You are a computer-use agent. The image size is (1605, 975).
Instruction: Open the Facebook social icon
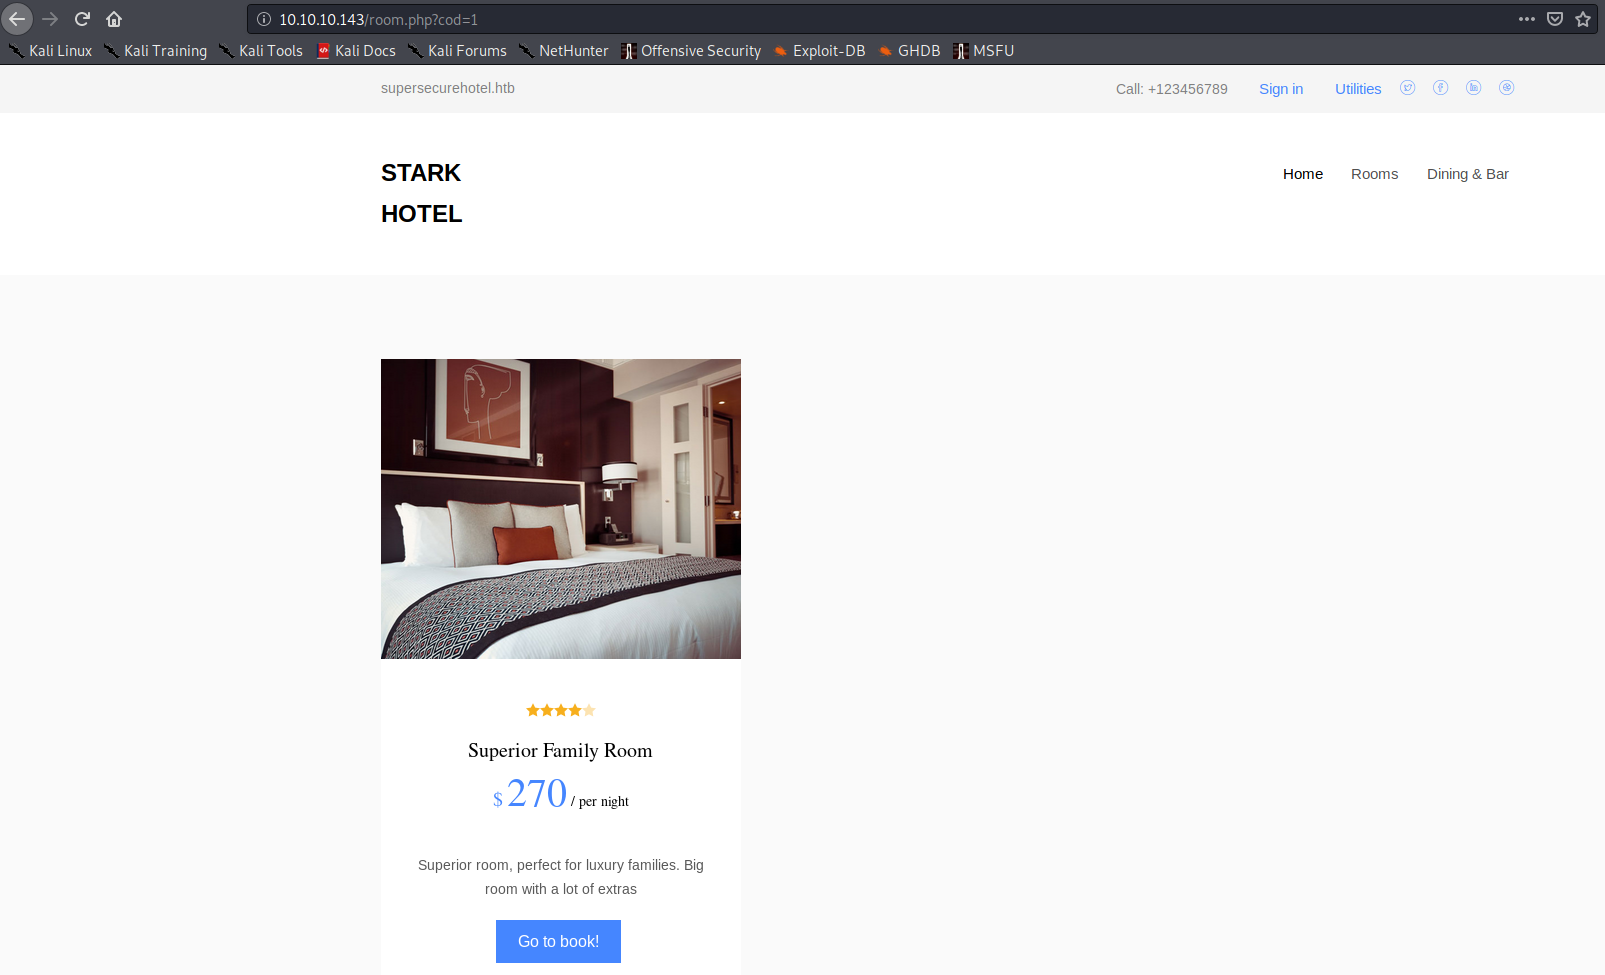click(1440, 88)
